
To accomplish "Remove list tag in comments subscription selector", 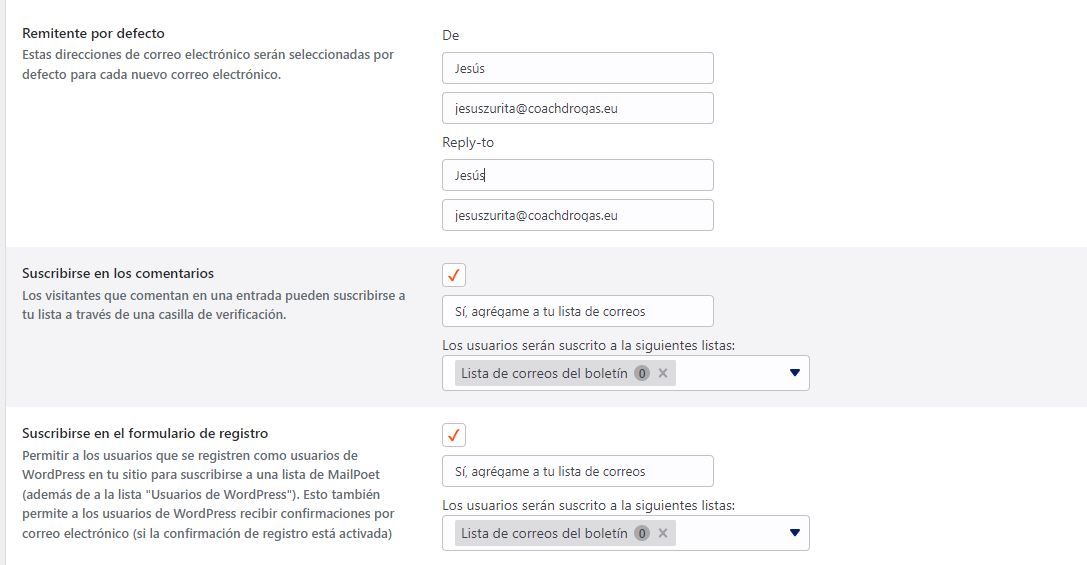I will (x=663, y=373).
